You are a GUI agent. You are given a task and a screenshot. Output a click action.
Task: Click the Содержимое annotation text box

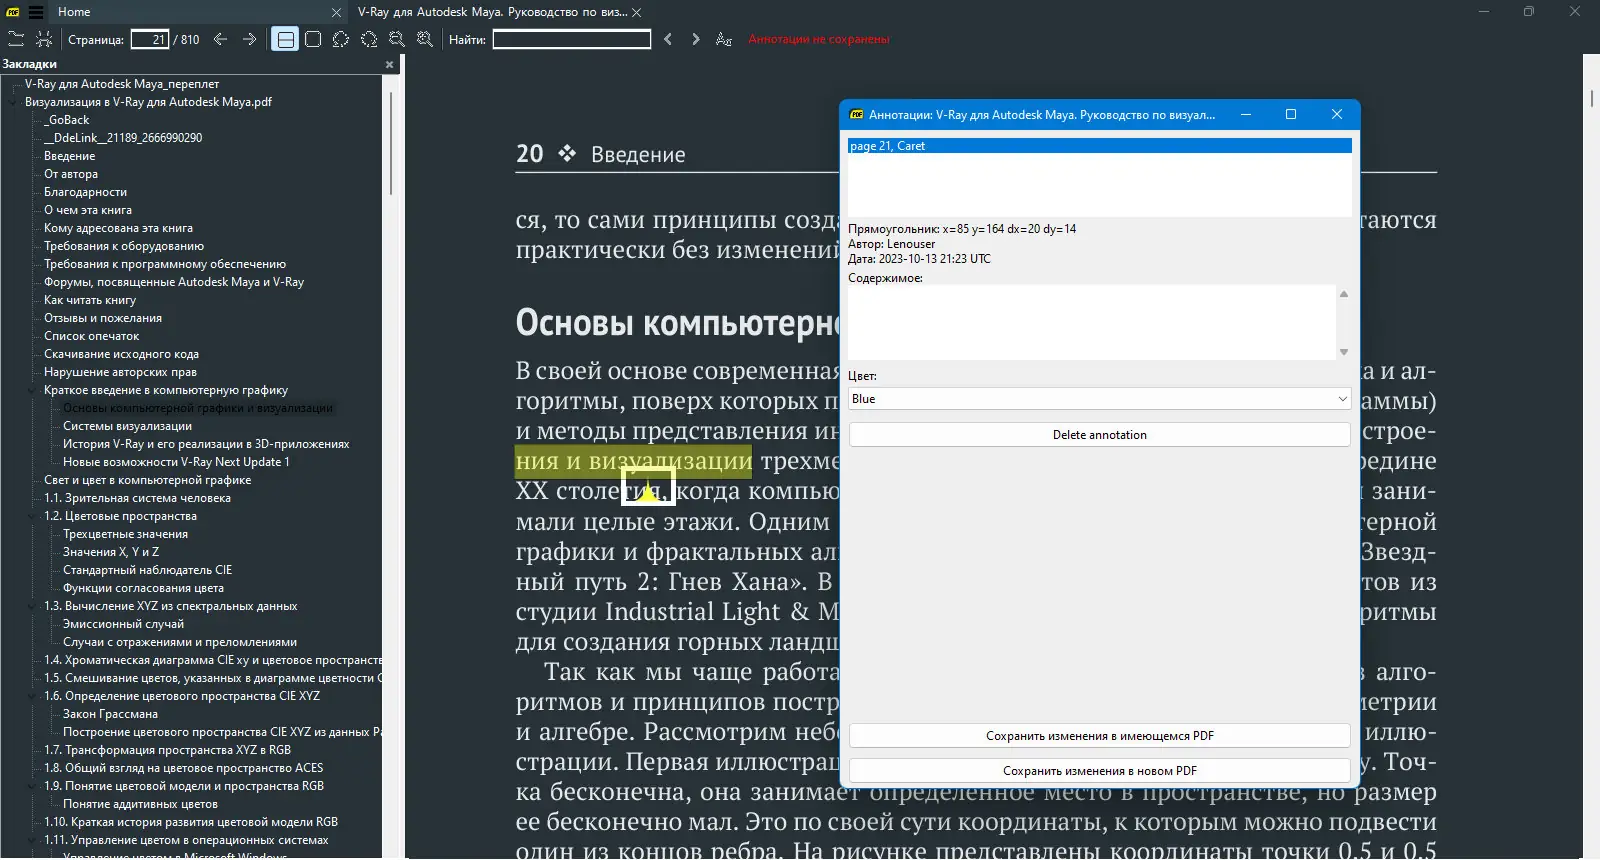(1092, 322)
